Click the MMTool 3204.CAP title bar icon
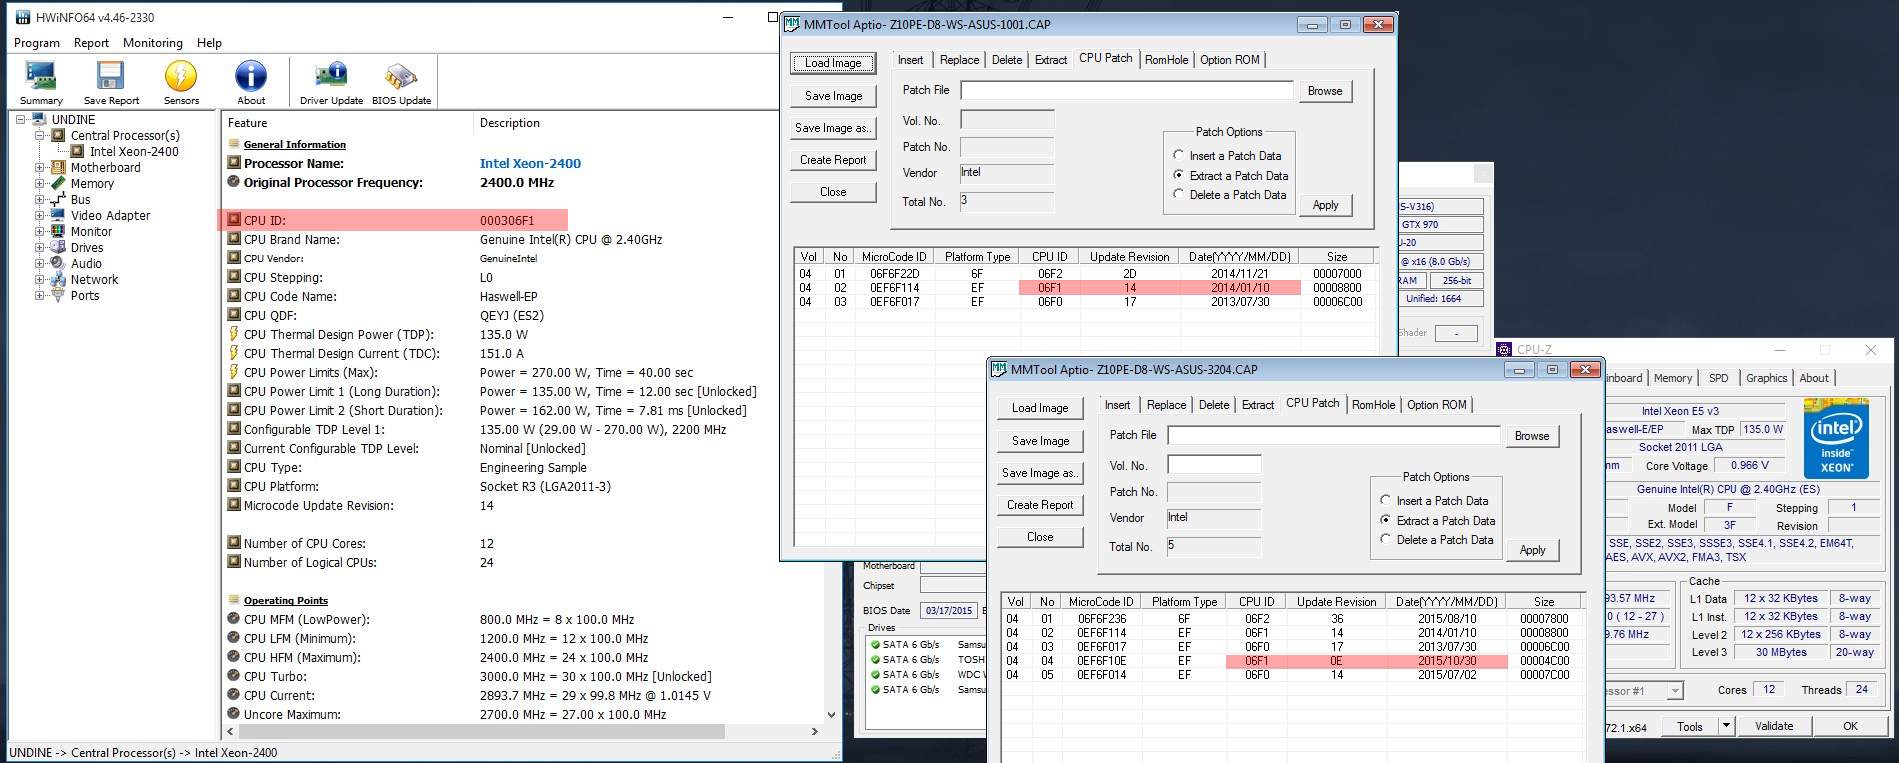 [999, 369]
